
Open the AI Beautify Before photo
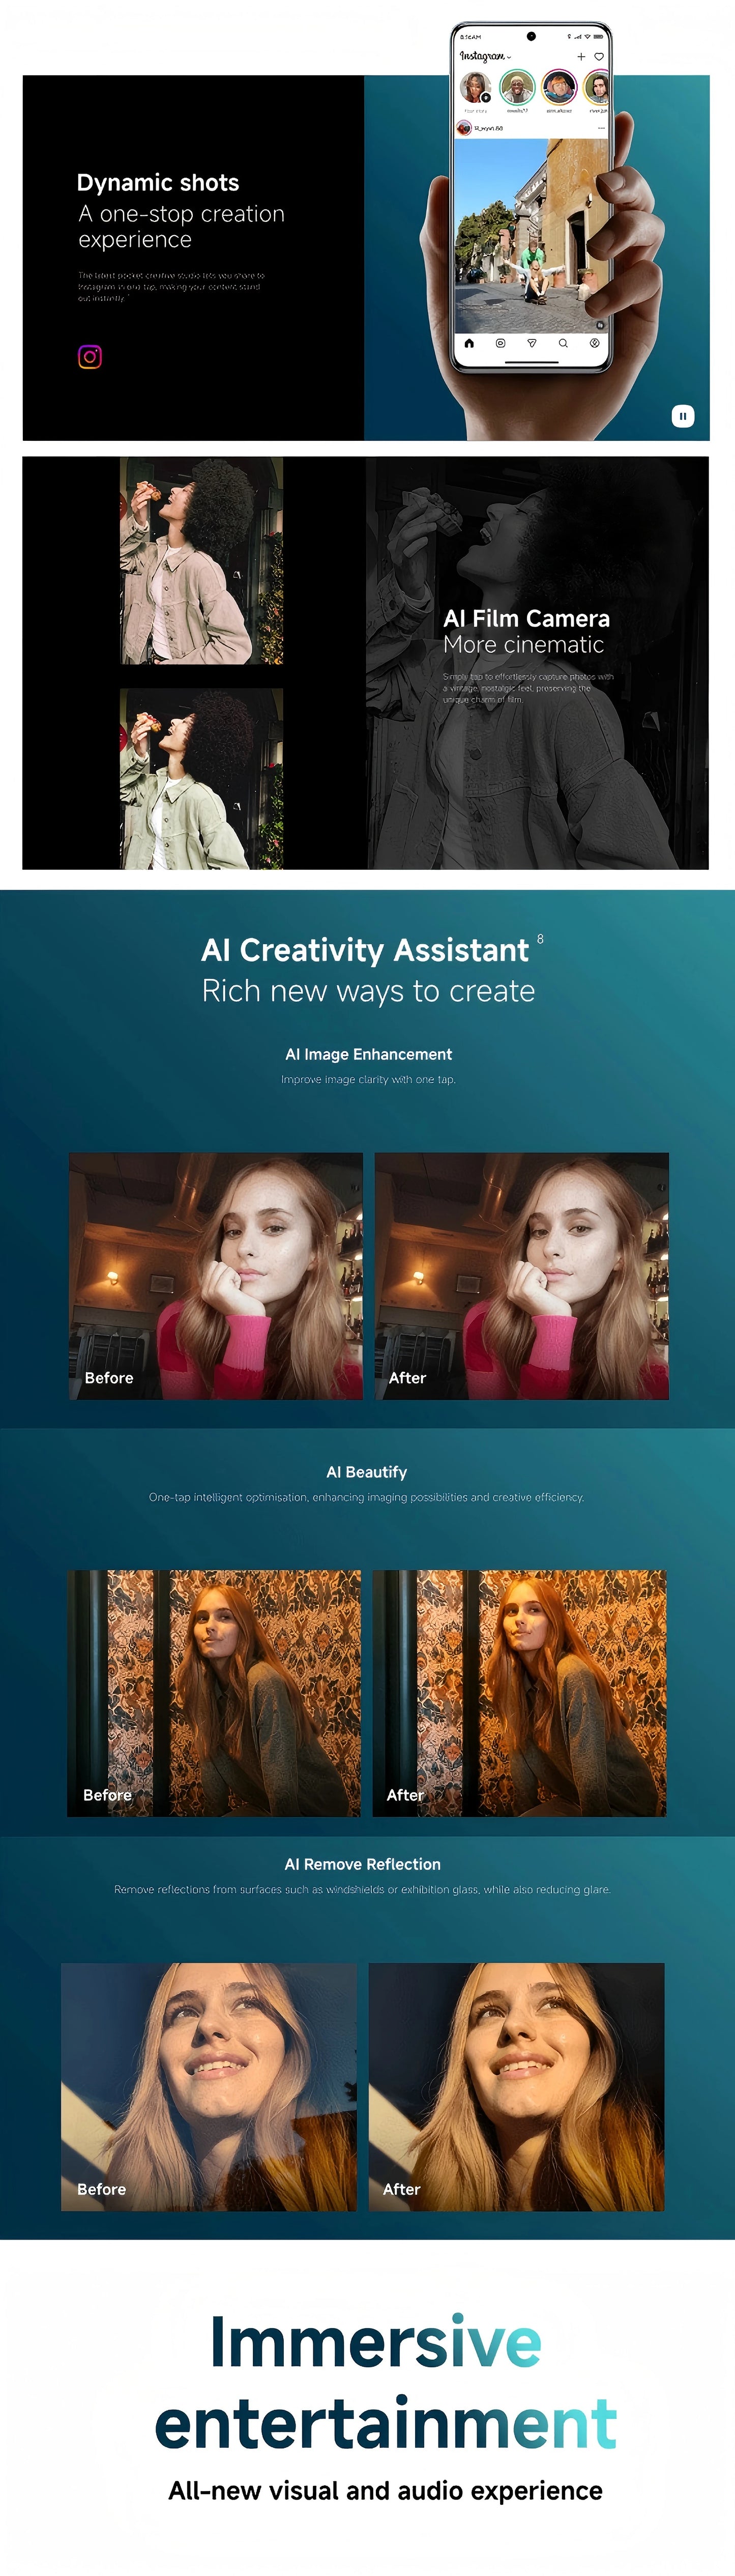[213, 1693]
